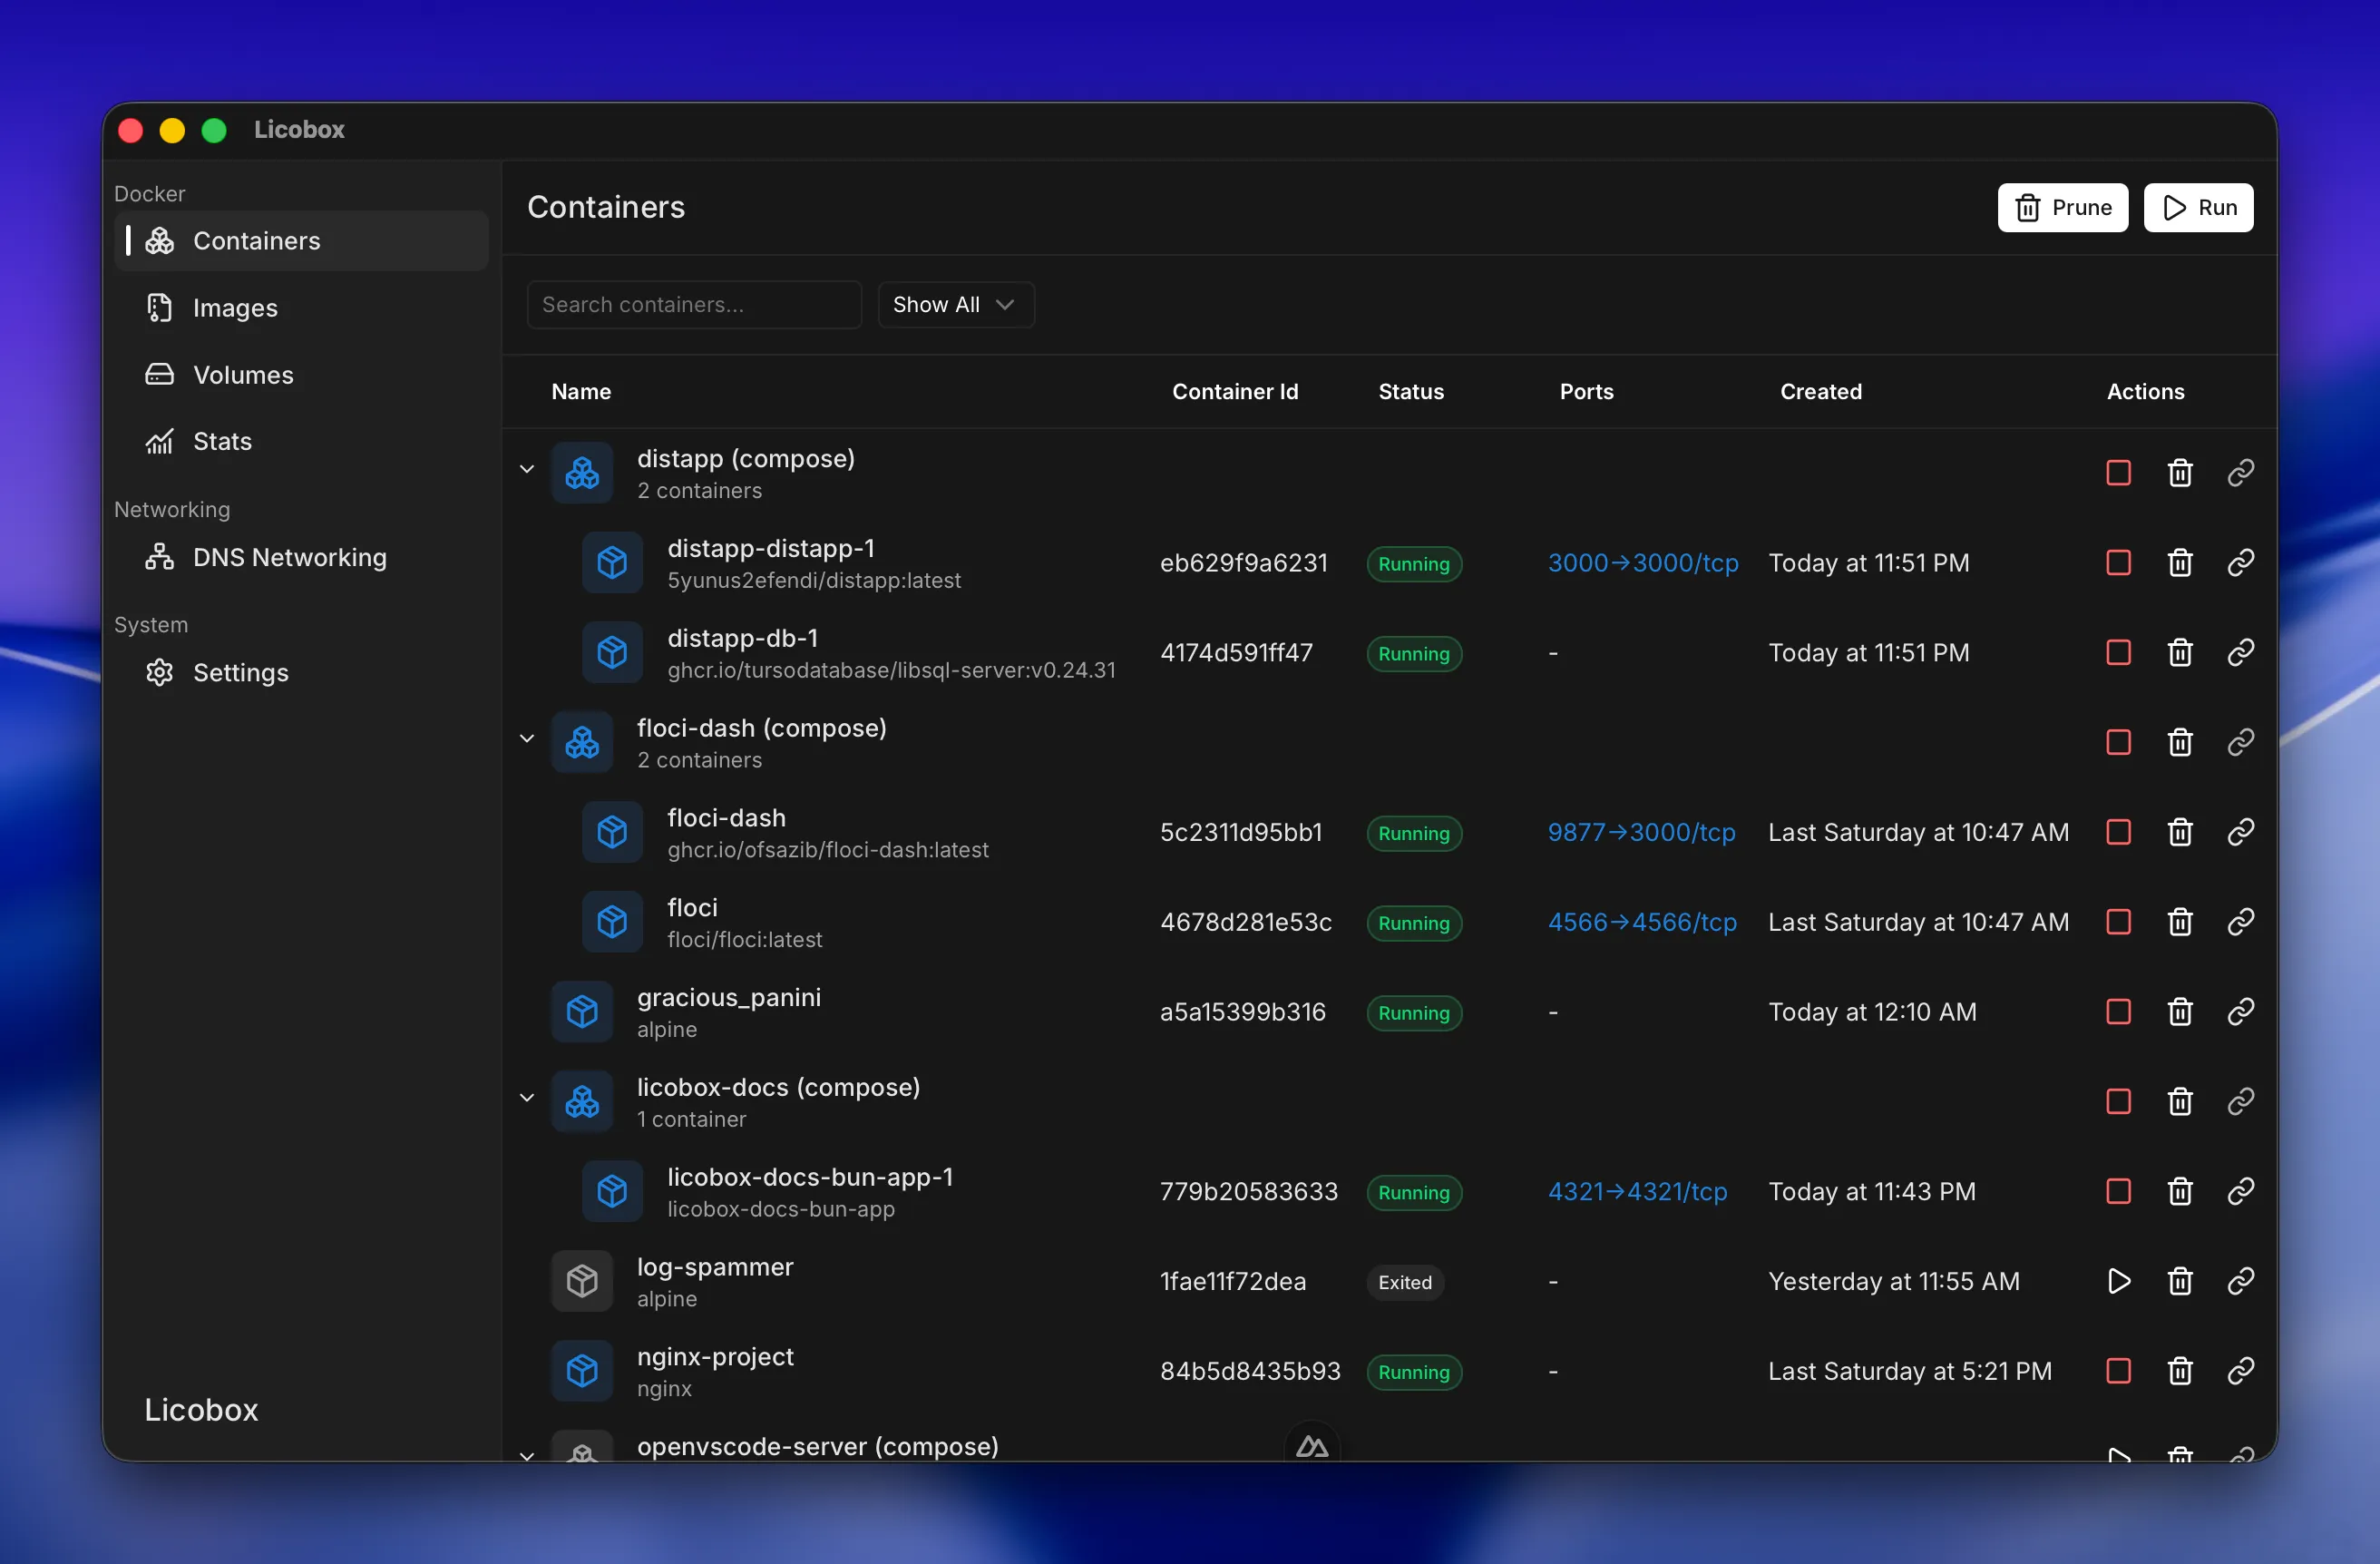Open link for distapp compose group

pyautogui.click(x=2241, y=473)
